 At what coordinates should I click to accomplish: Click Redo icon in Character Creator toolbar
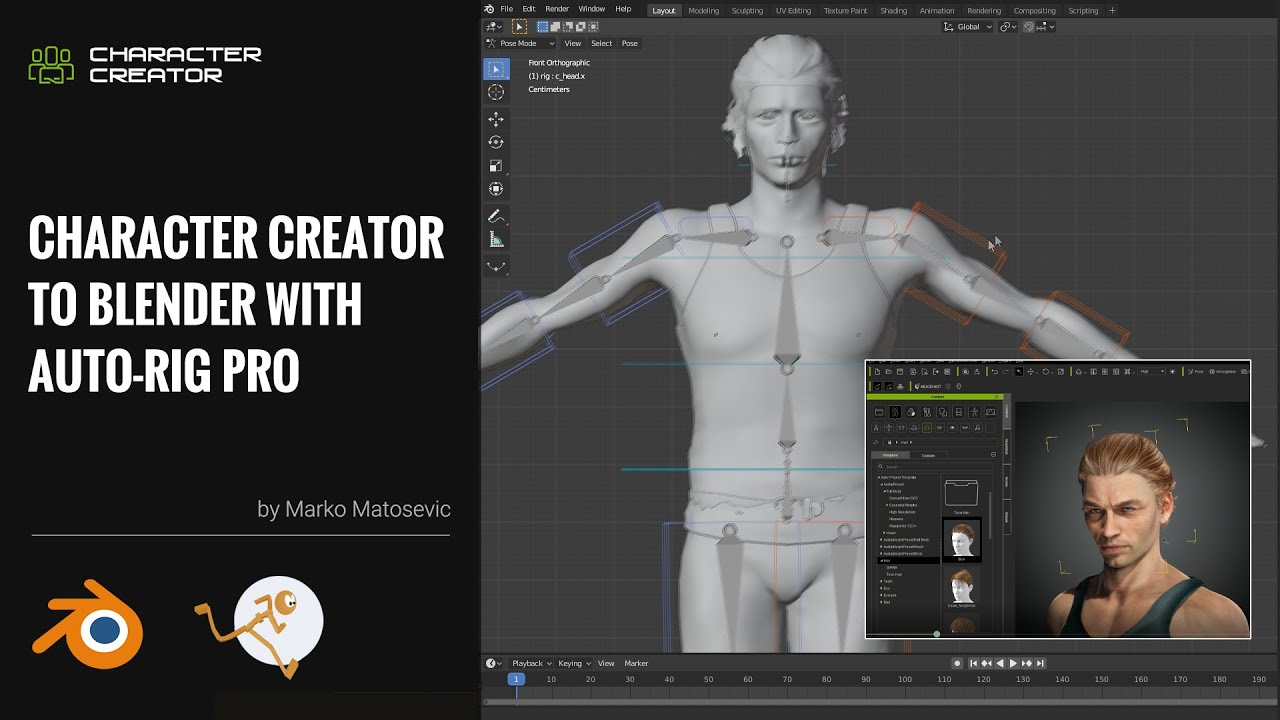pos(1005,372)
